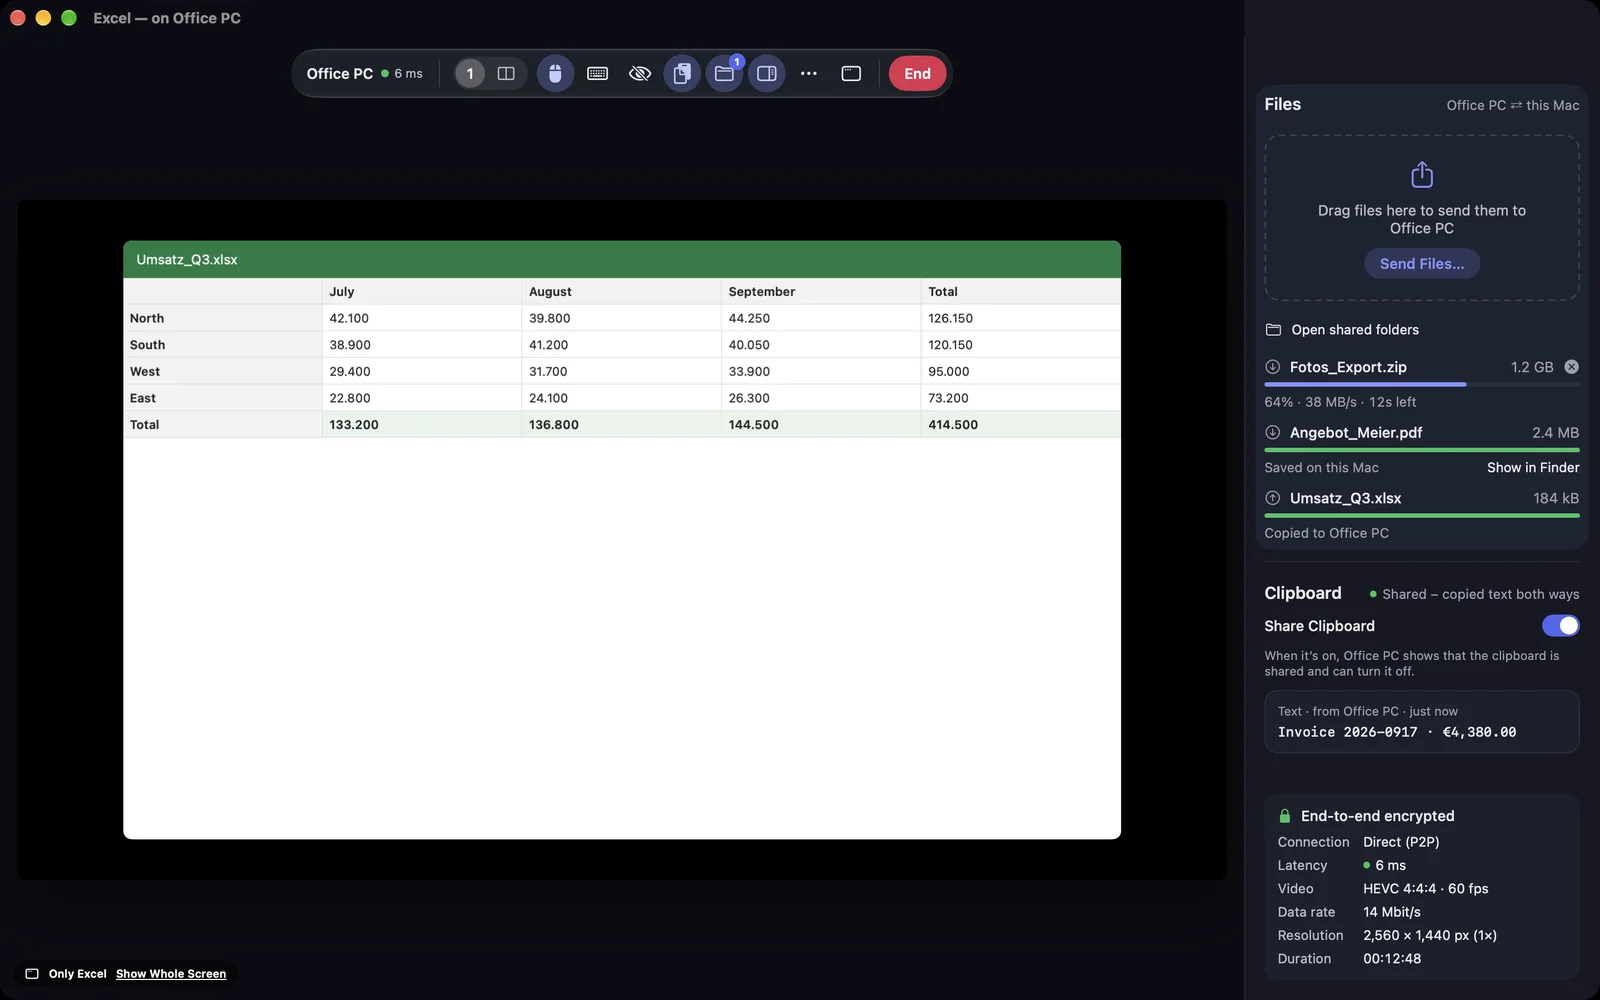Toggle the privacy screen eye icon
The width and height of the screenshot is (1600, 1000).
coord(640,74)
